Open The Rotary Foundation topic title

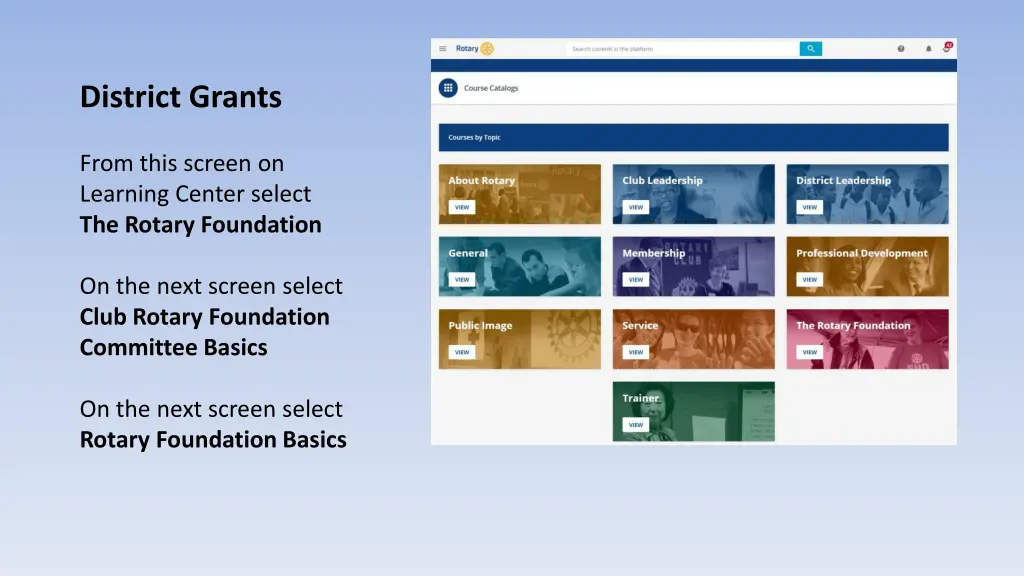point(853,325)
